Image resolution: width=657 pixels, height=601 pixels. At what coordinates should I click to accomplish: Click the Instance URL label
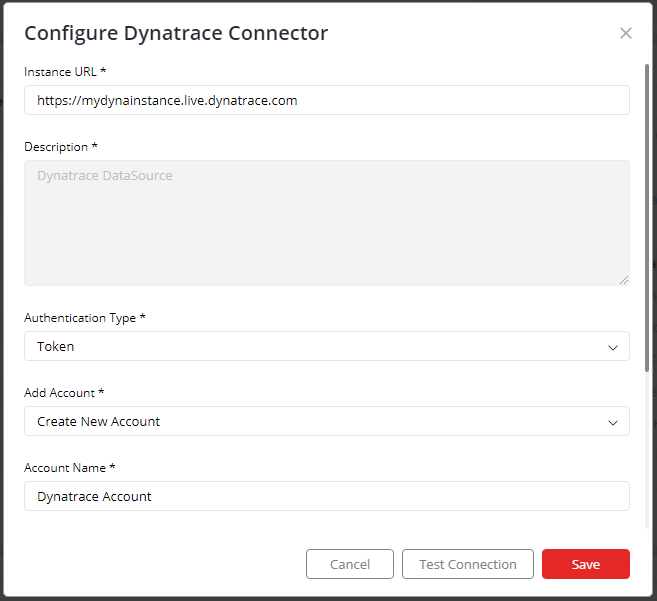coord(65,72)
